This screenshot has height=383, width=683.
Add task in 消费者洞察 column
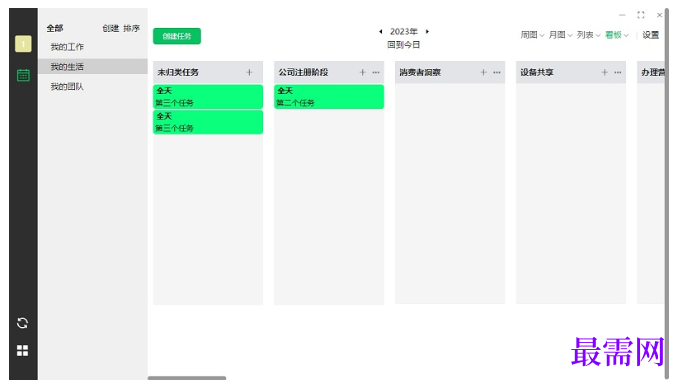[484, 72]
